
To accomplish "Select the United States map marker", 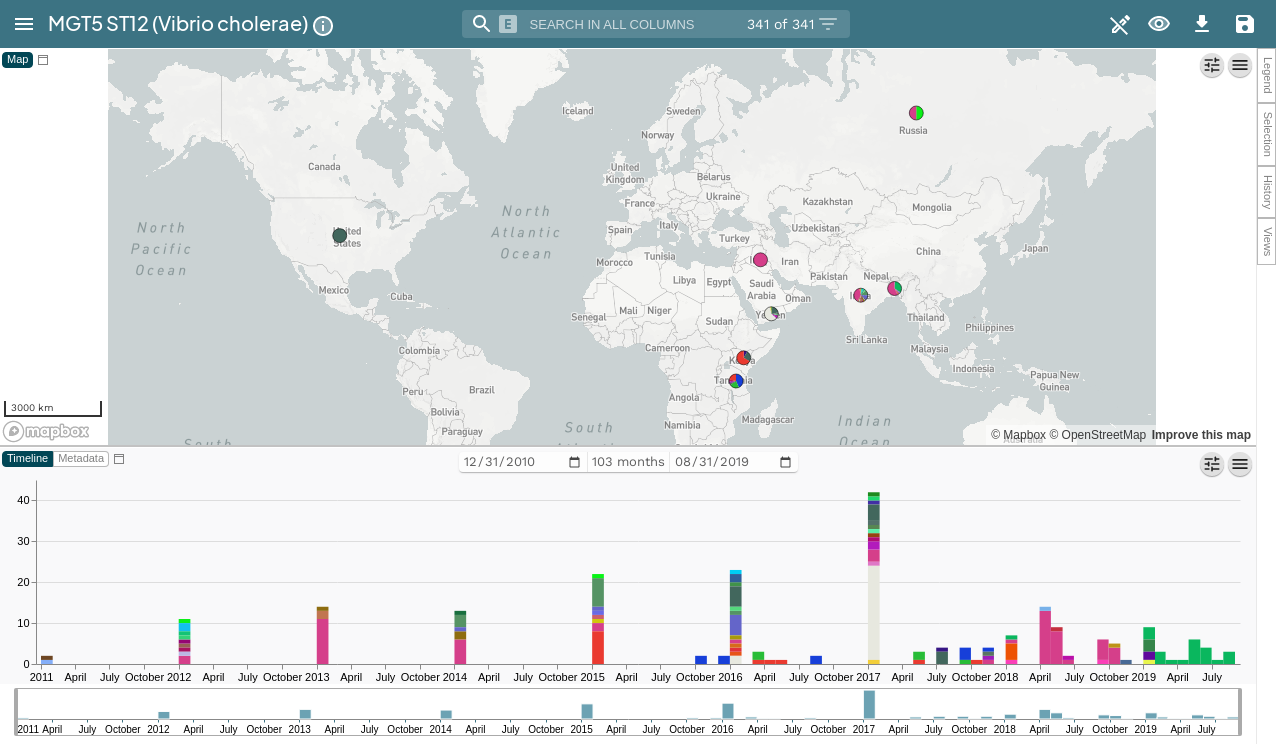I will click(340, 236).
